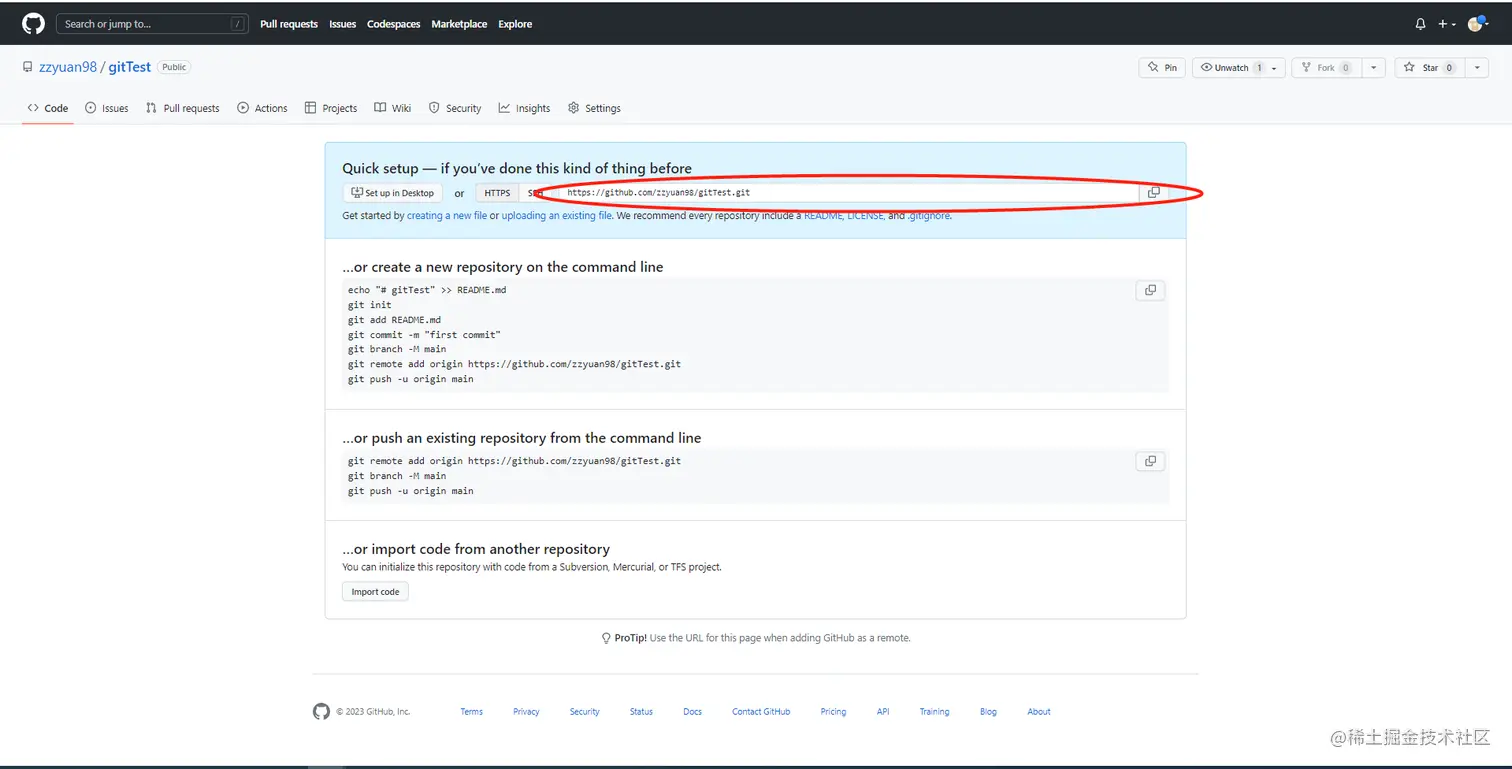Copy the push existing repository commands
The image size is (1512, 769).
click(x=1150, y=461)
